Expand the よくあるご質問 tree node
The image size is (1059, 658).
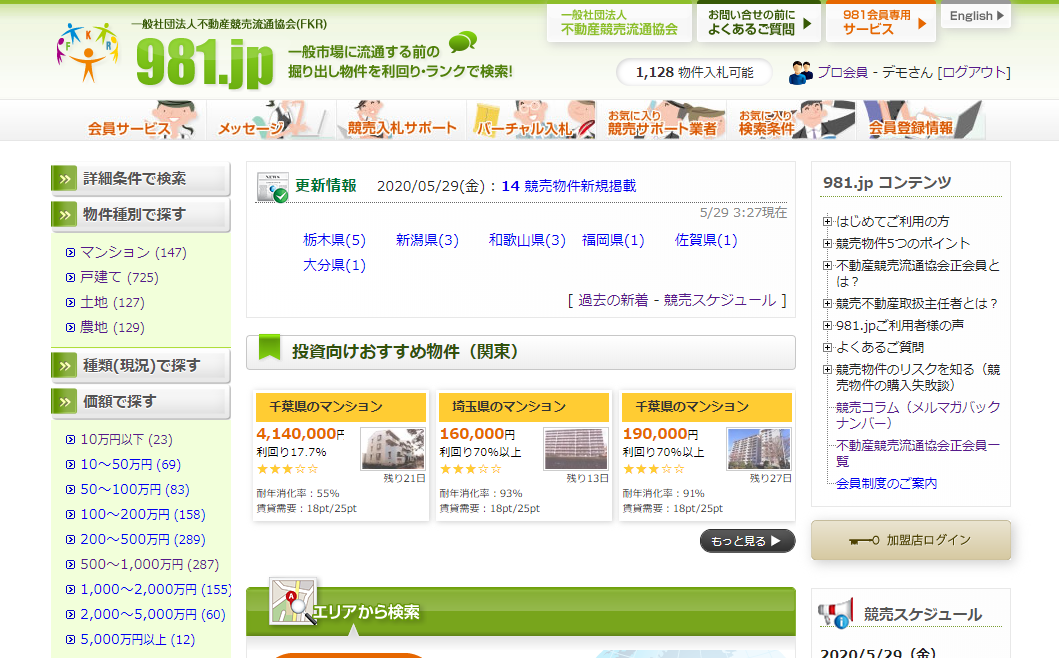[x=827, y=347]
